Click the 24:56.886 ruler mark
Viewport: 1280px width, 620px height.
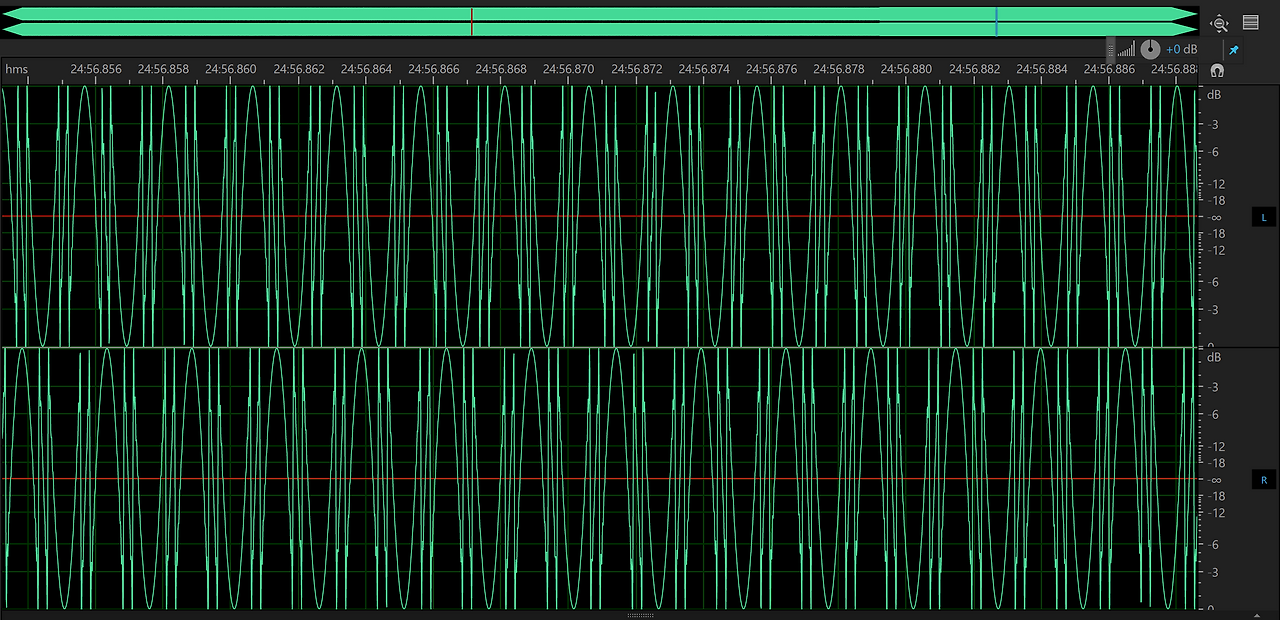1109,69
